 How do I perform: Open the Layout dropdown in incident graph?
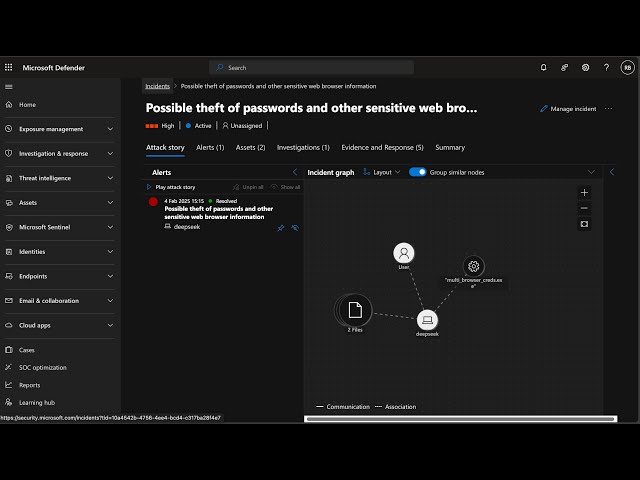(382, 172)
